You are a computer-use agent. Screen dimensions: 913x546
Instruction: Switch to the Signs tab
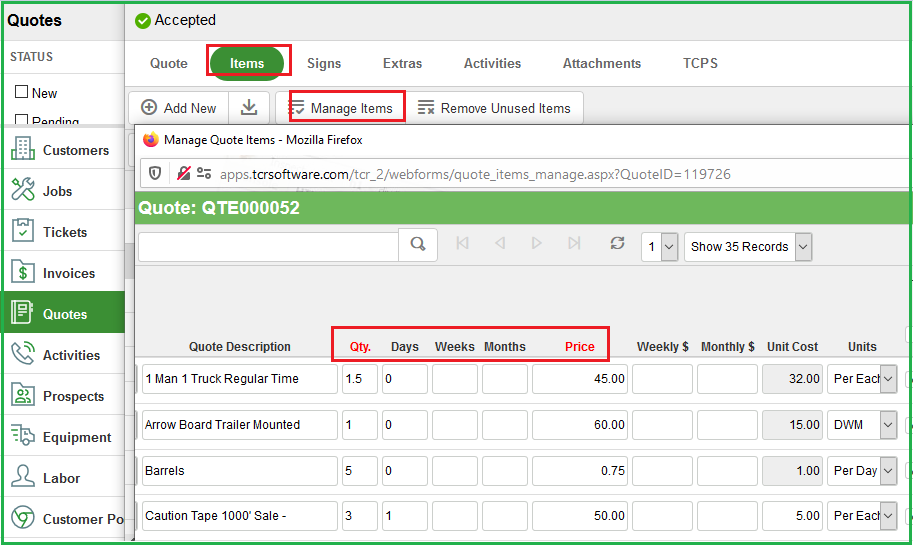click(324, 63)
